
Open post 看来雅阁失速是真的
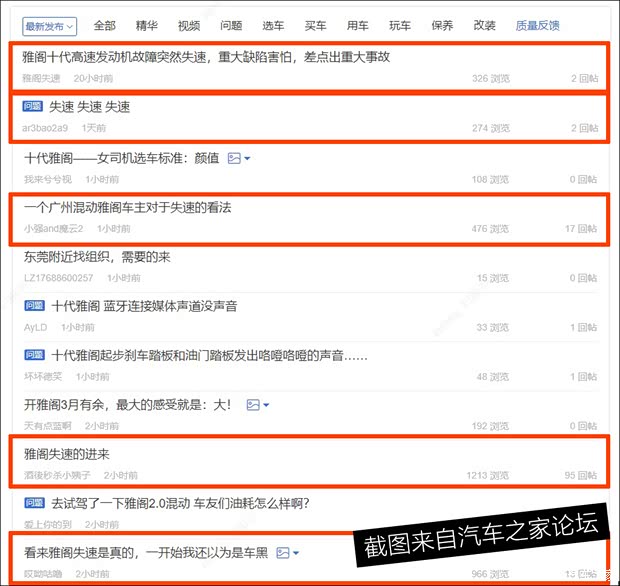click(x=146, y=552)
